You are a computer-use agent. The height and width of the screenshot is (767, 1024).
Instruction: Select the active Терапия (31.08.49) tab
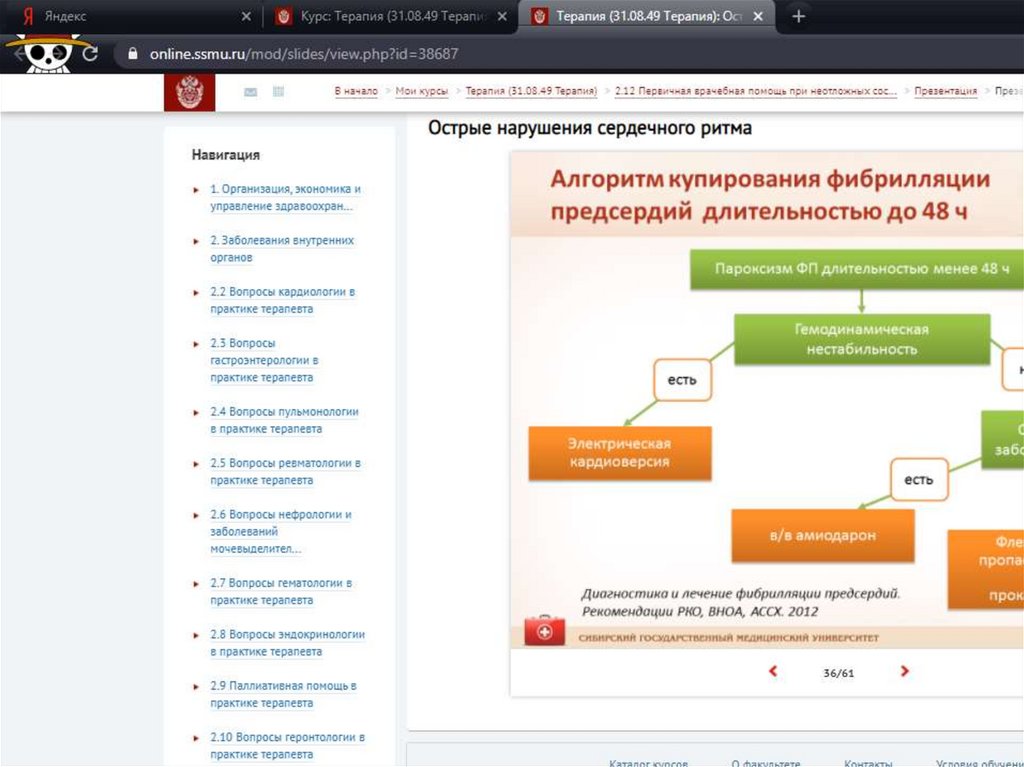pyautogui.click(x=647, y=16)
